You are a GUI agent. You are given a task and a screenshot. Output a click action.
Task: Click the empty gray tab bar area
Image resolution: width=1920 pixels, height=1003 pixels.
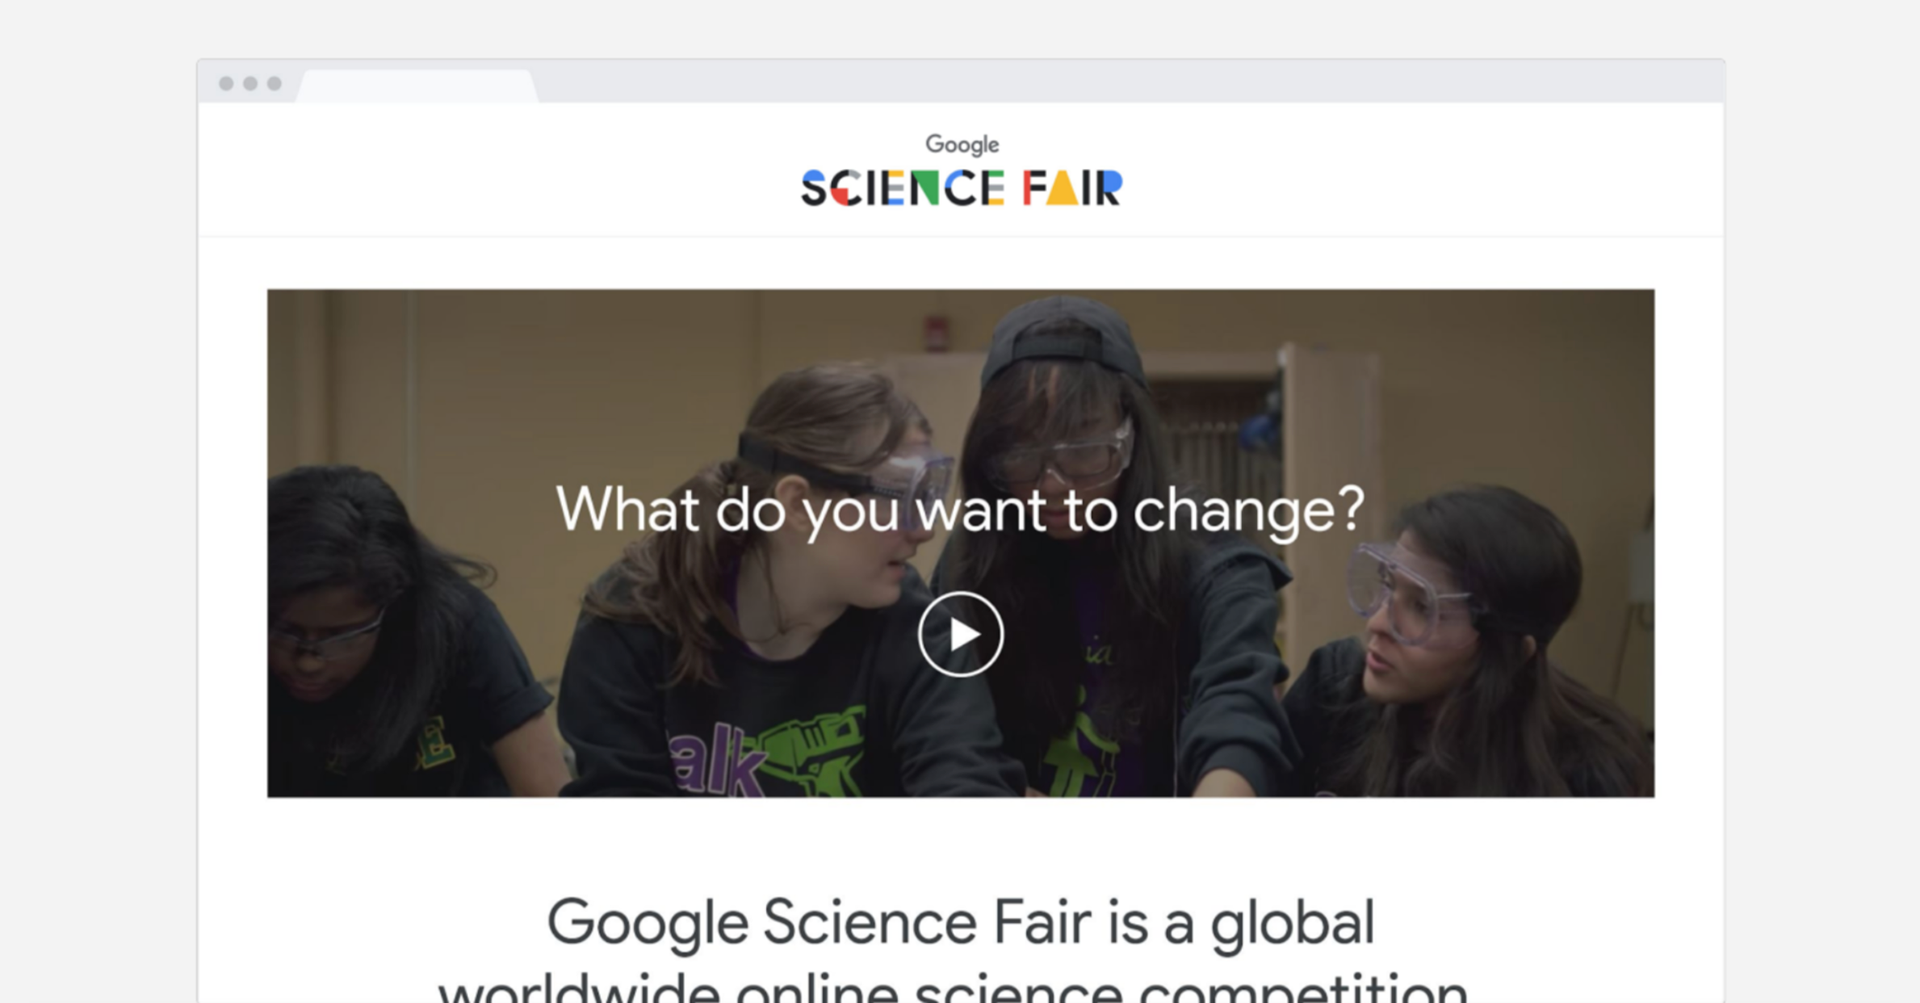point(1130,82)
